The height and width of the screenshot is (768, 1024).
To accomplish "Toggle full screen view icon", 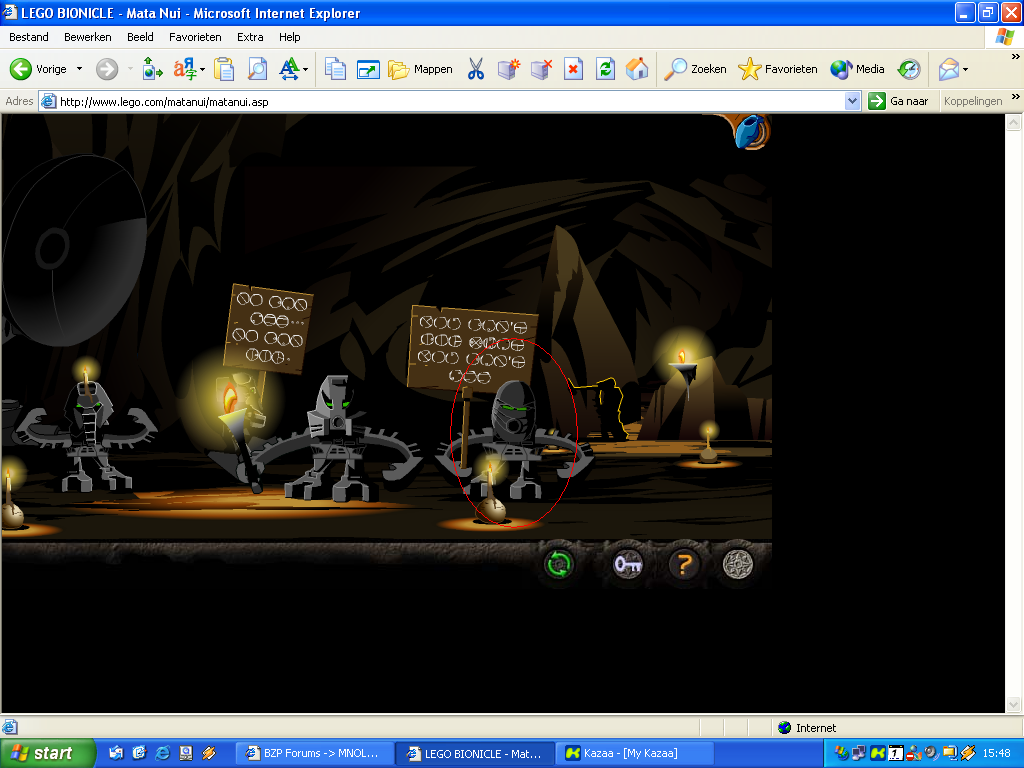I will [x=368, y=69].
